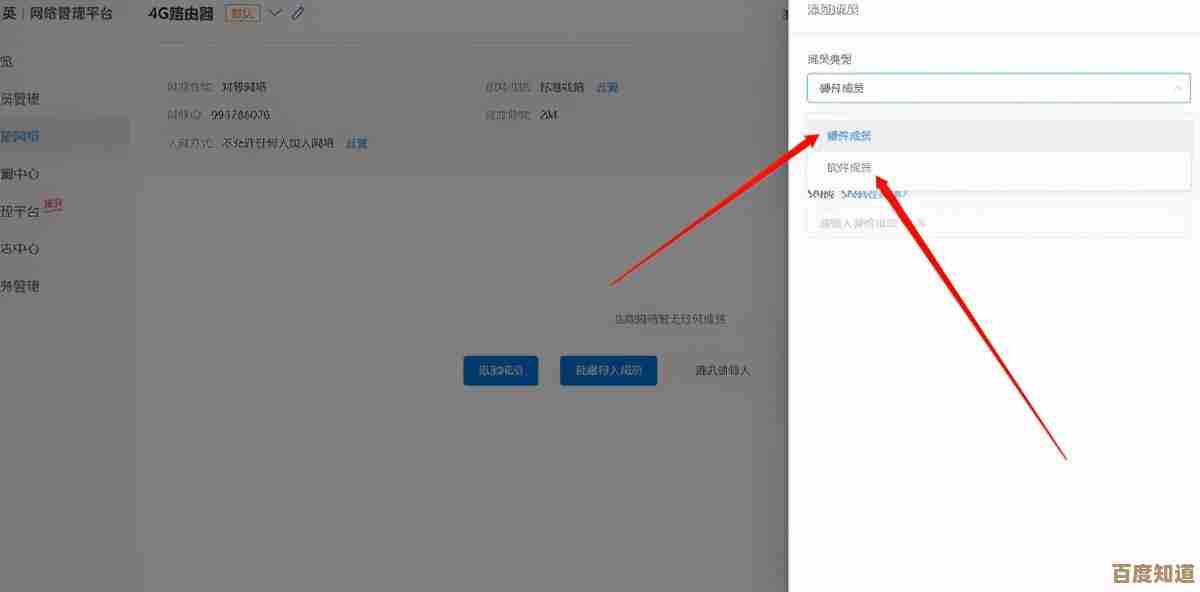Open the 服务管理 sidebar entry
The height and width of the screenshot is (592, 1200).
(28, 285)
